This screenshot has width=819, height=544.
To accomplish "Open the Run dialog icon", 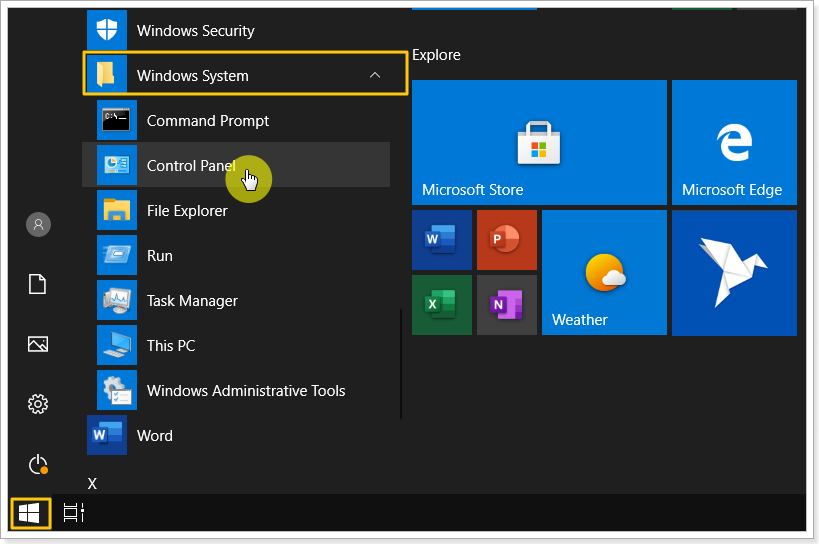I will point(117,255).
